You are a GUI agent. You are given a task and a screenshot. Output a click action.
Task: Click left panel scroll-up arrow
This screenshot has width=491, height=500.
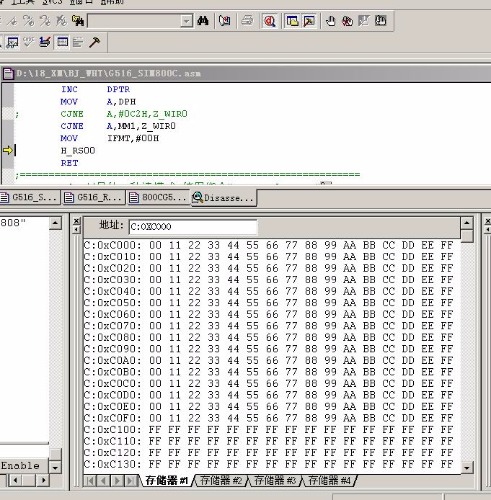[55, 223]
